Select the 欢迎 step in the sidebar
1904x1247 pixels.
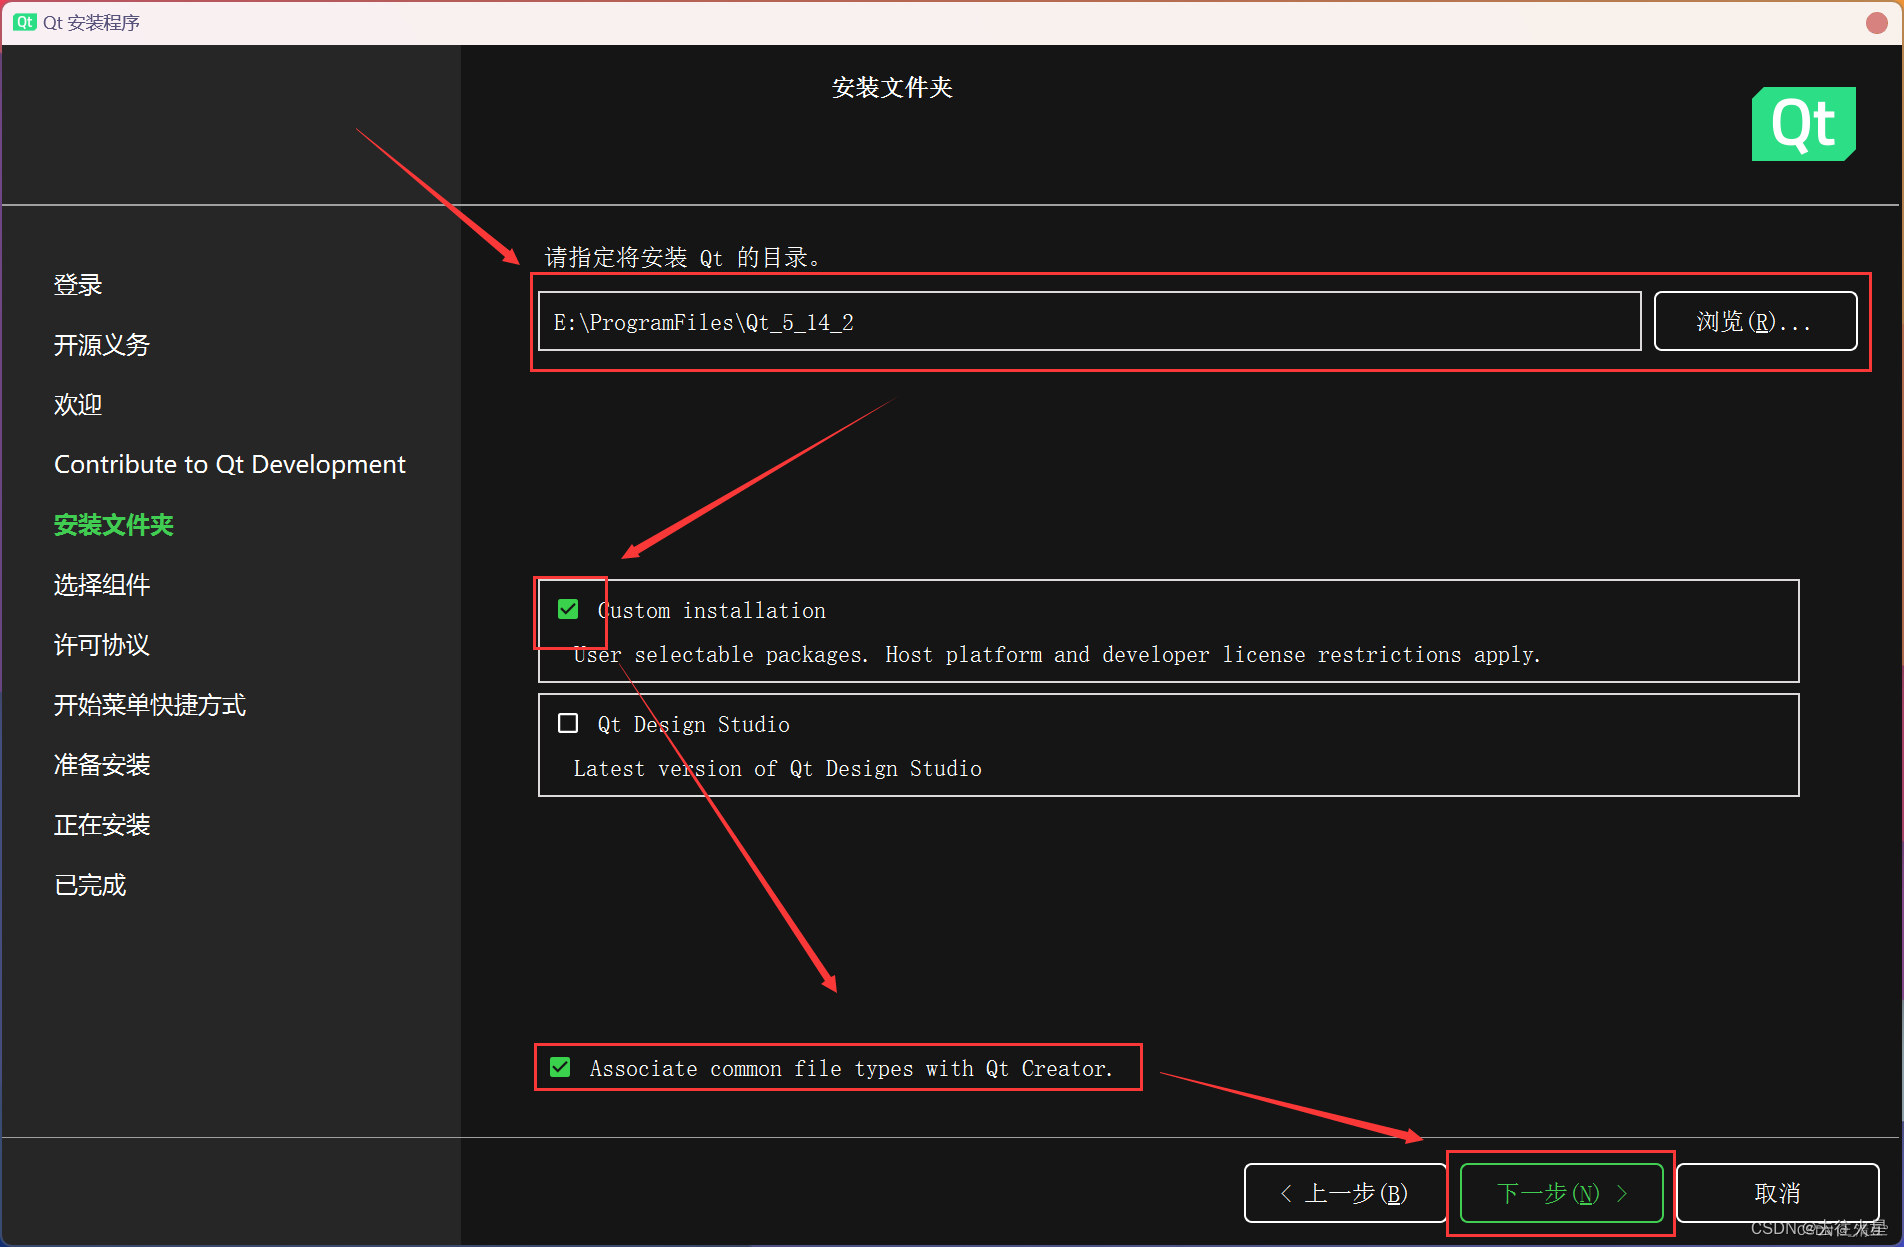pyautogui.click(x=78, y=405)
